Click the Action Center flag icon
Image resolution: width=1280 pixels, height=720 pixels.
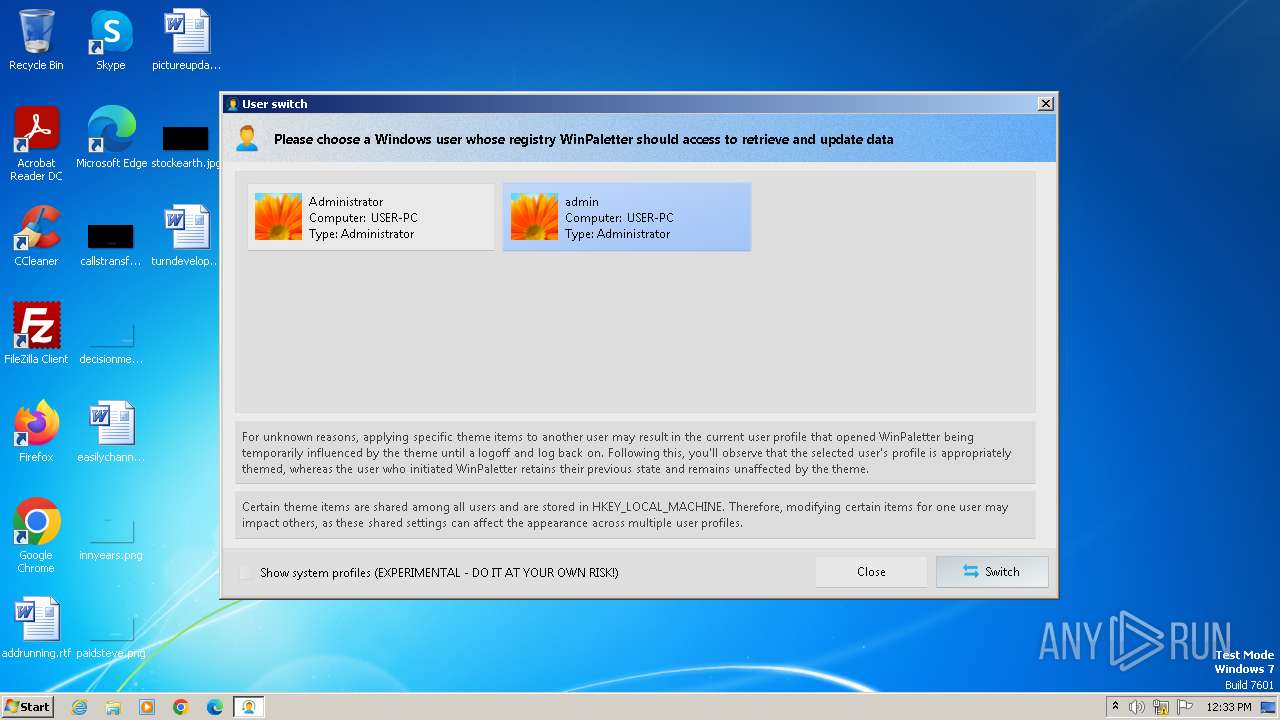click(x=1183, y=707)
